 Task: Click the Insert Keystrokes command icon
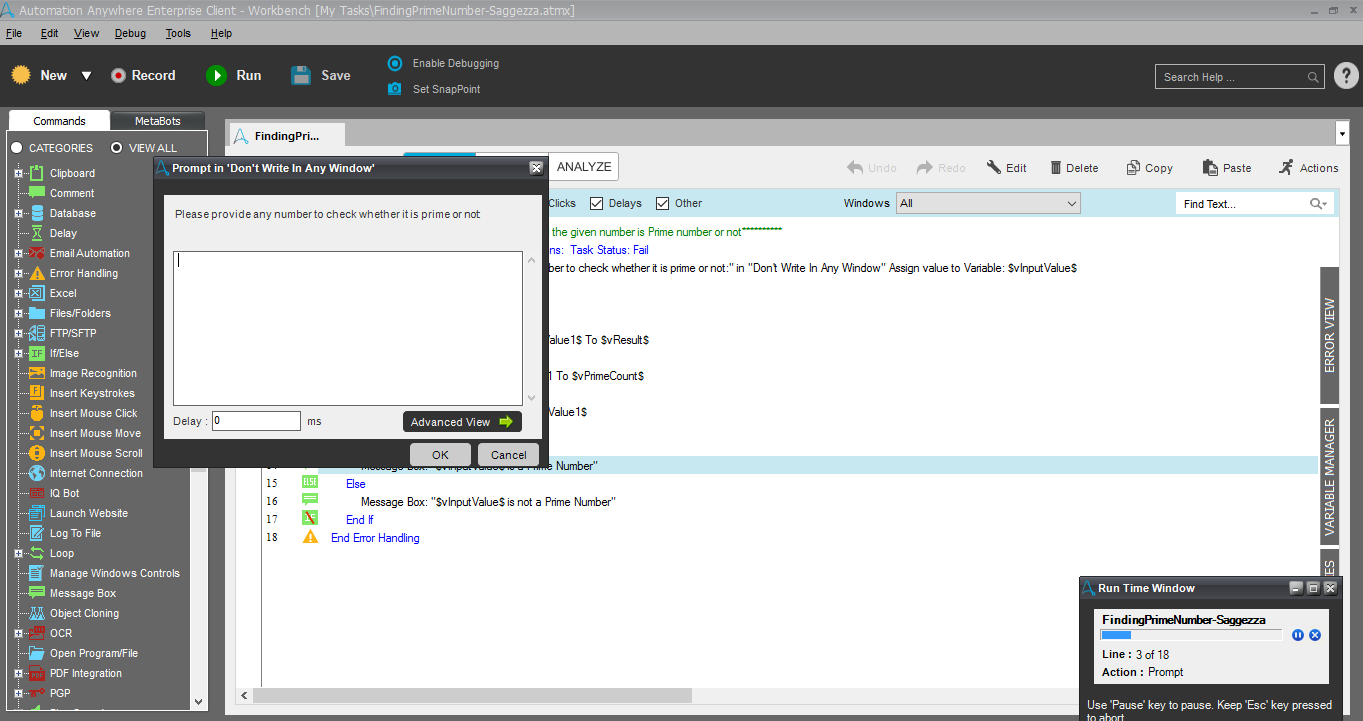(35, 393)
